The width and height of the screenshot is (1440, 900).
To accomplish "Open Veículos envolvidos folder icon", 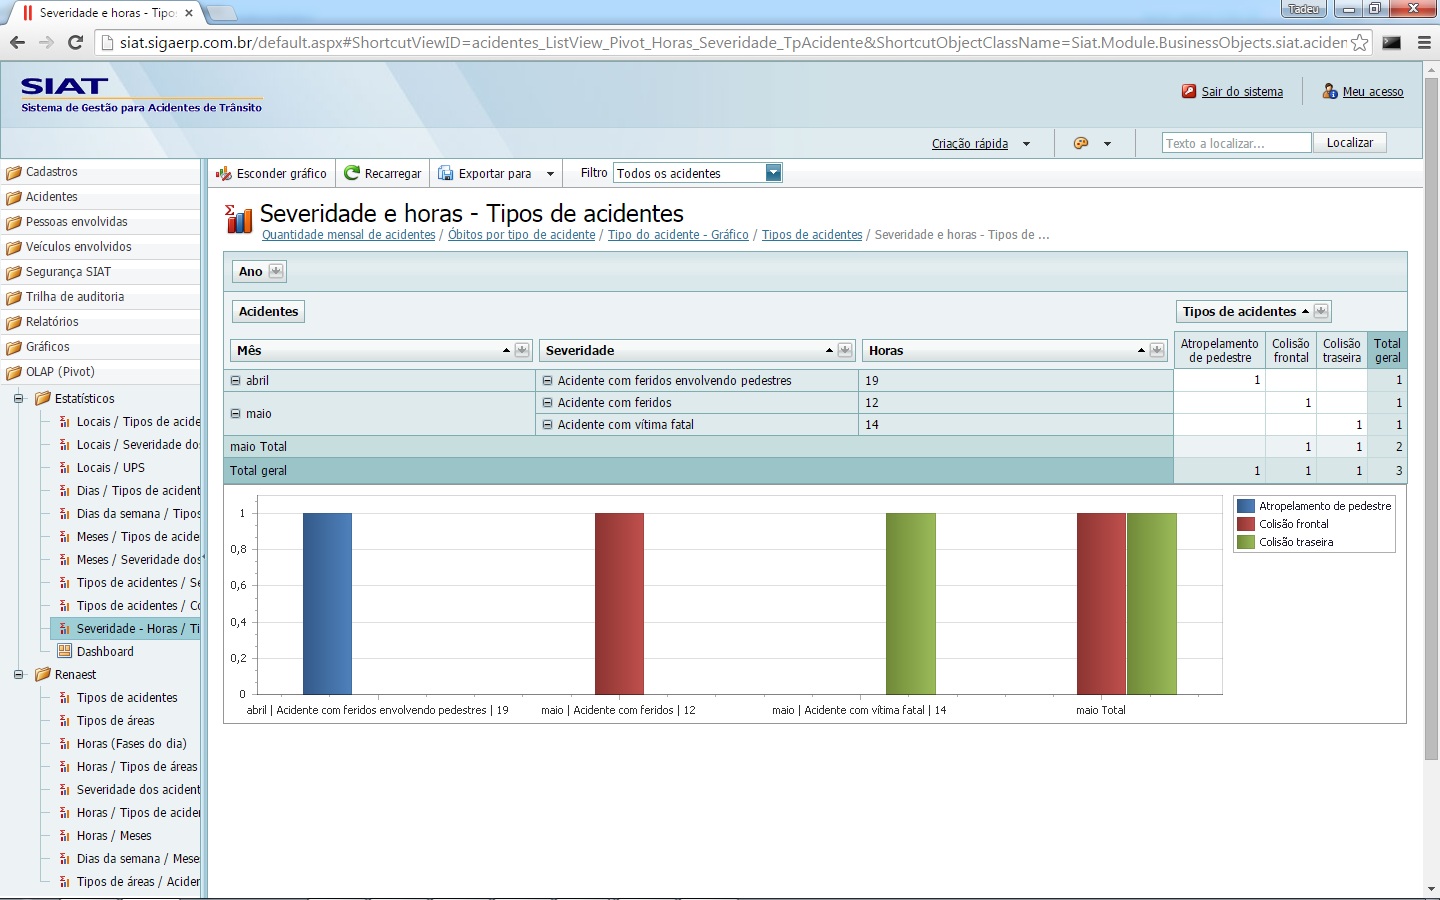I will point(14,247).
